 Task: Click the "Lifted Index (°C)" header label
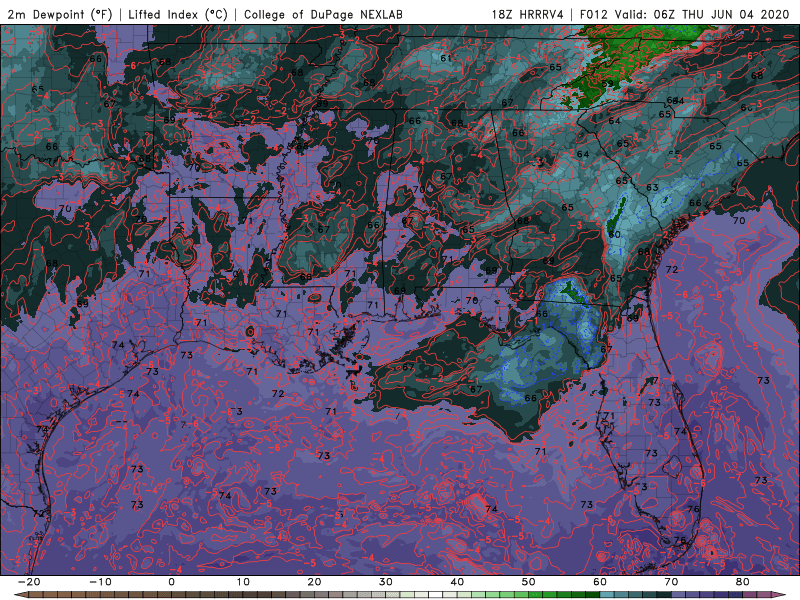(x=178, y=15)
